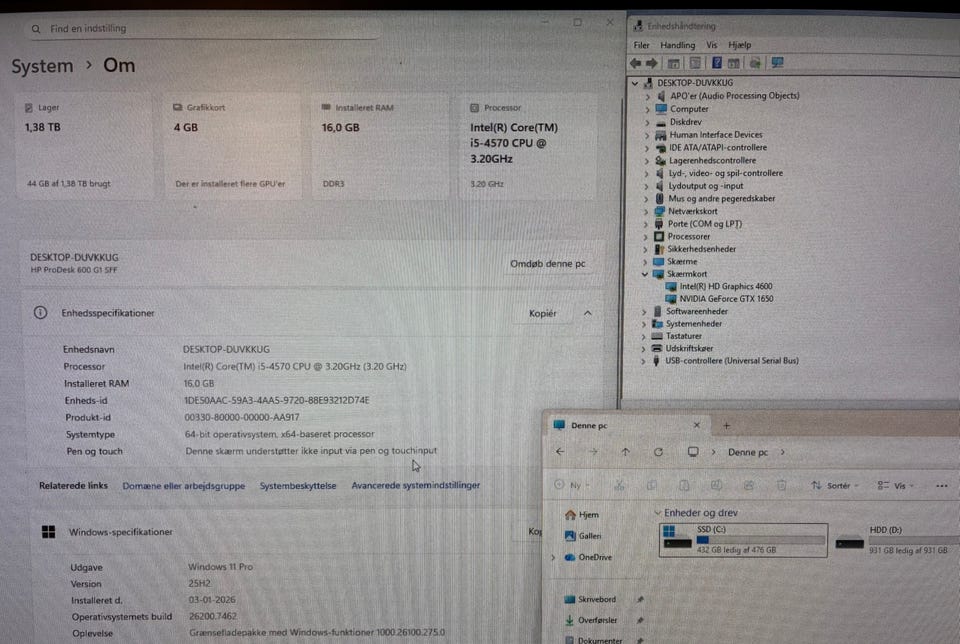Open the Ny dropdown in Explorer
Viewport: 960px width, 644px height.
pyautogui.click(x=572, y=485)
